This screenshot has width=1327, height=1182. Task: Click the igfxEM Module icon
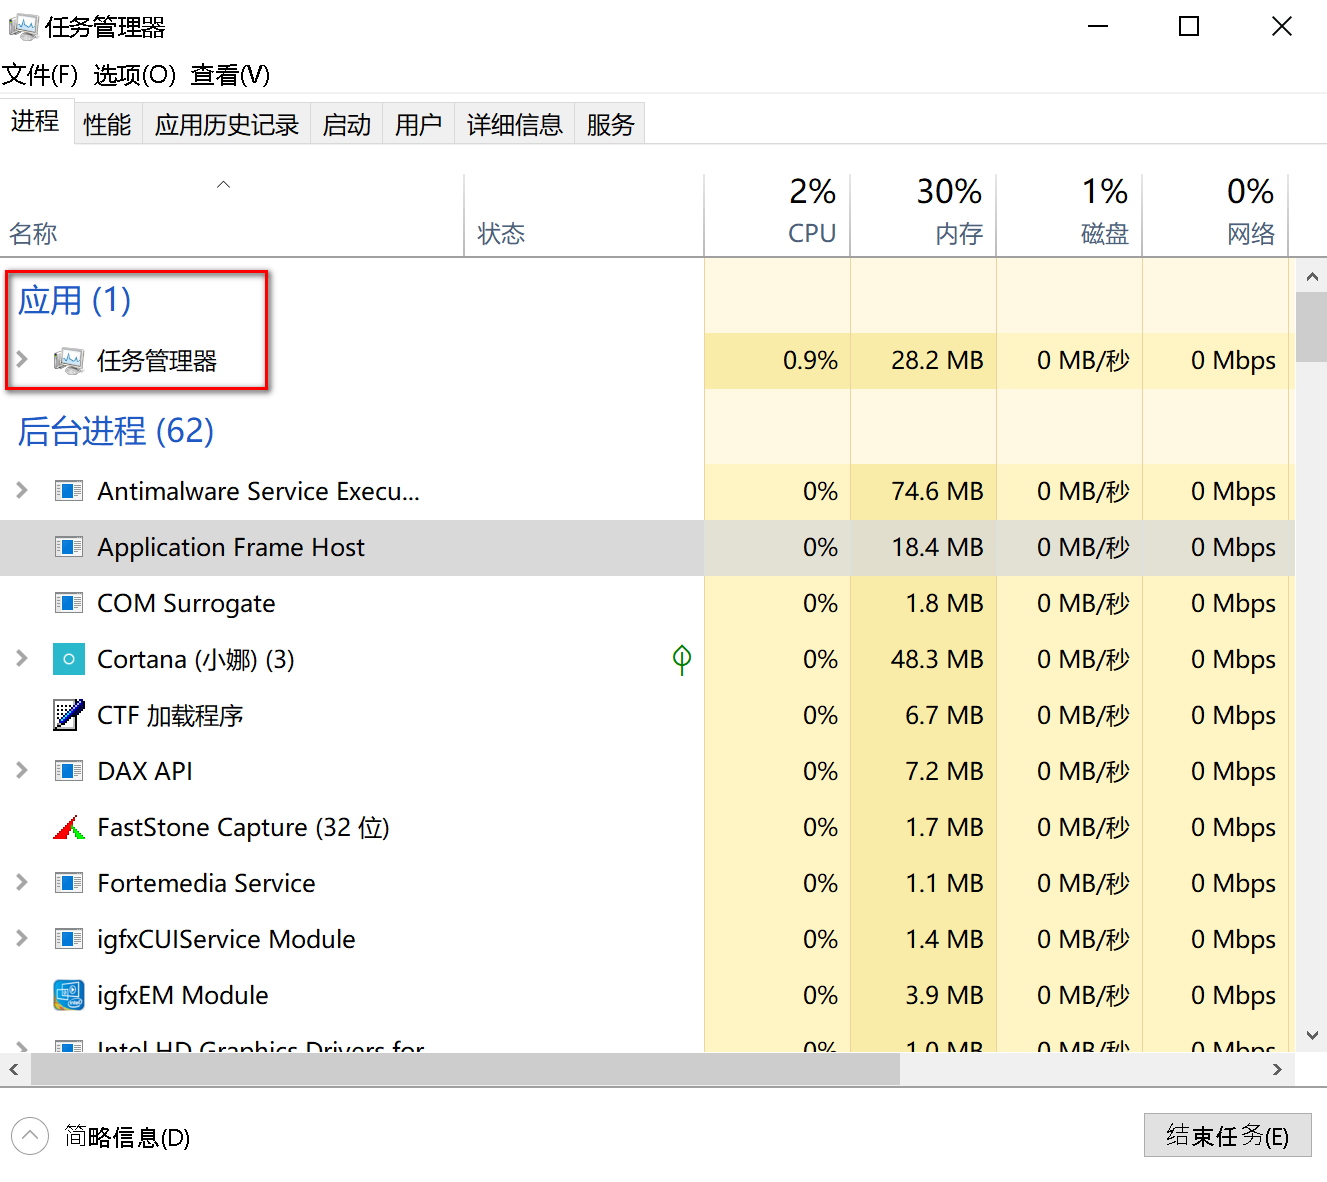coord(69,996)
